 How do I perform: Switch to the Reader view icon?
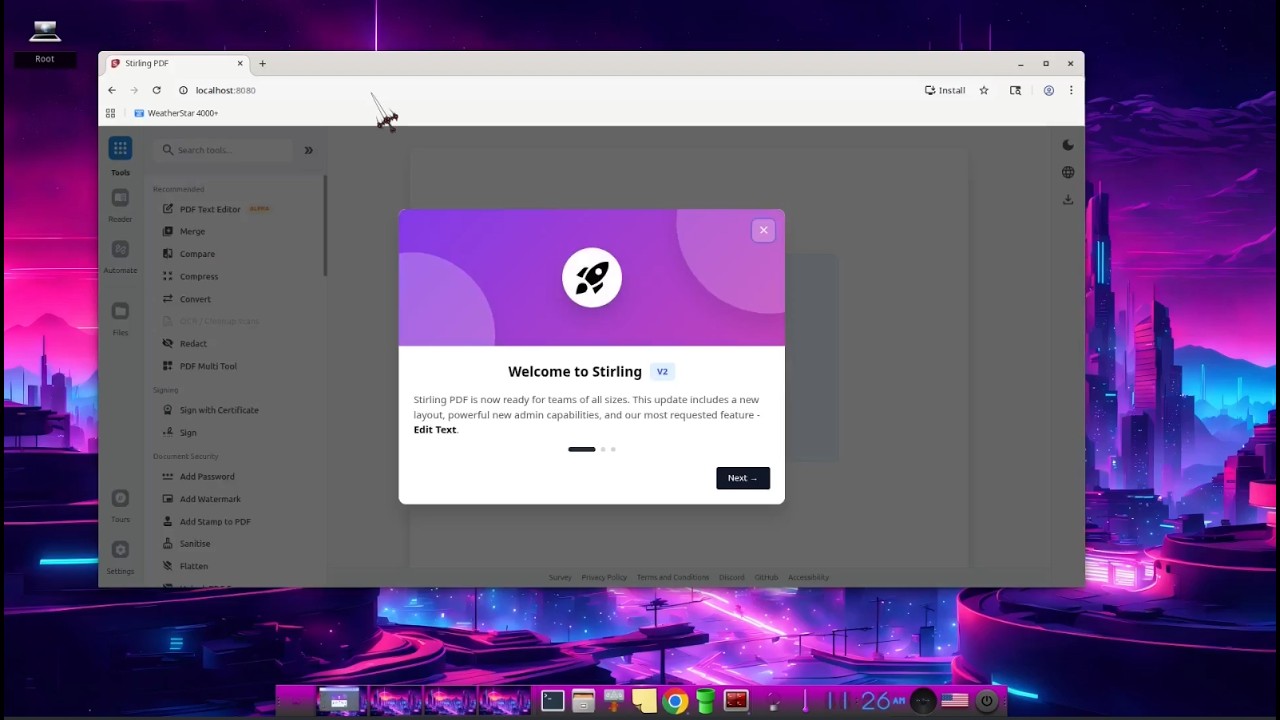coord(120,198)
